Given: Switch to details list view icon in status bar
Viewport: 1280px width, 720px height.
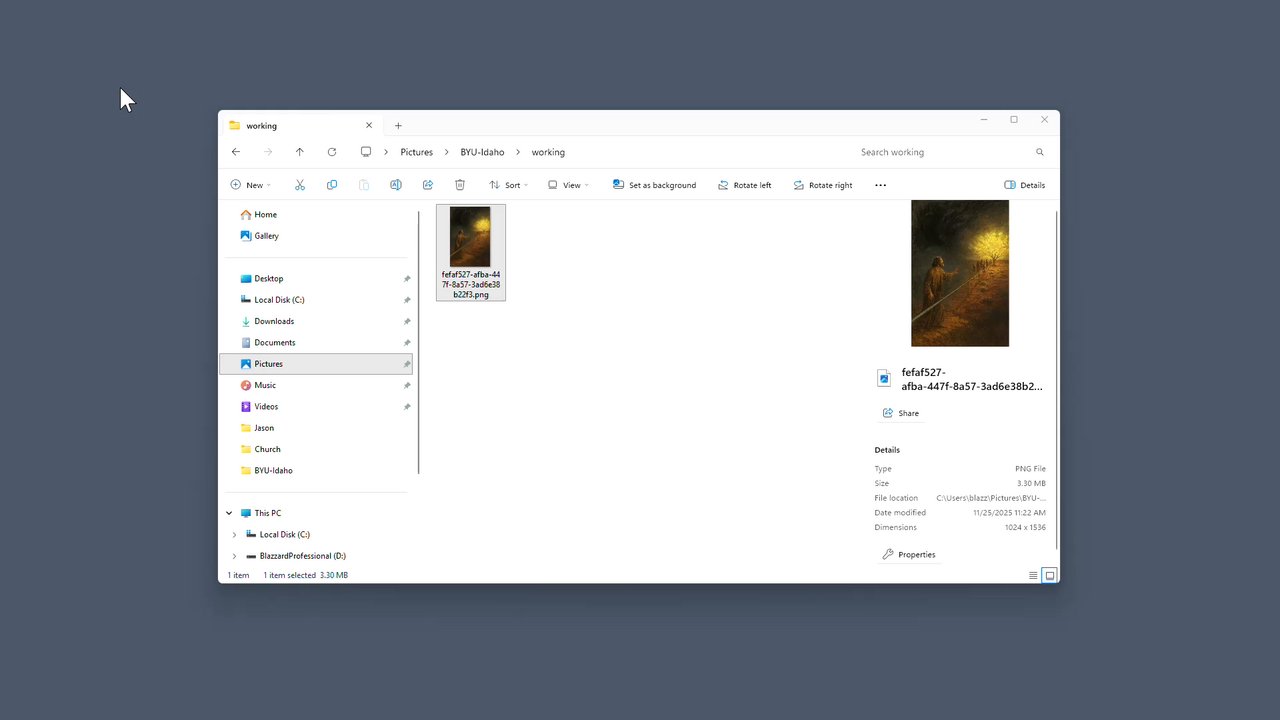Looking at the screenshot, I should point(1033,575).
